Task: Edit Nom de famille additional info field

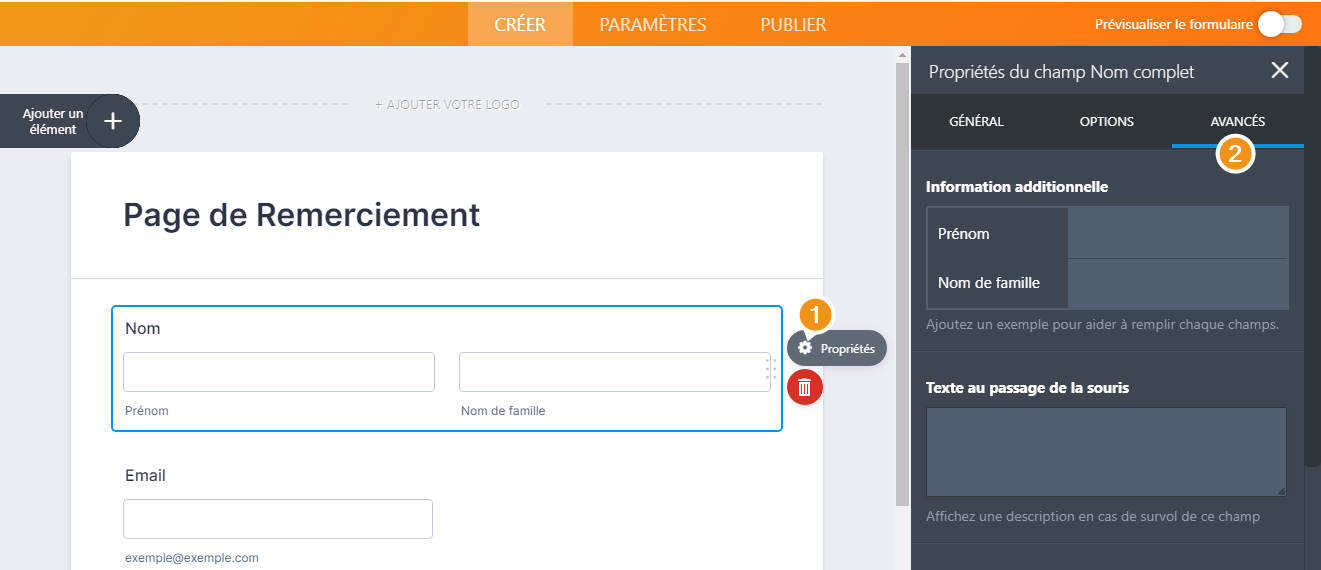Action: (1178, 283)
